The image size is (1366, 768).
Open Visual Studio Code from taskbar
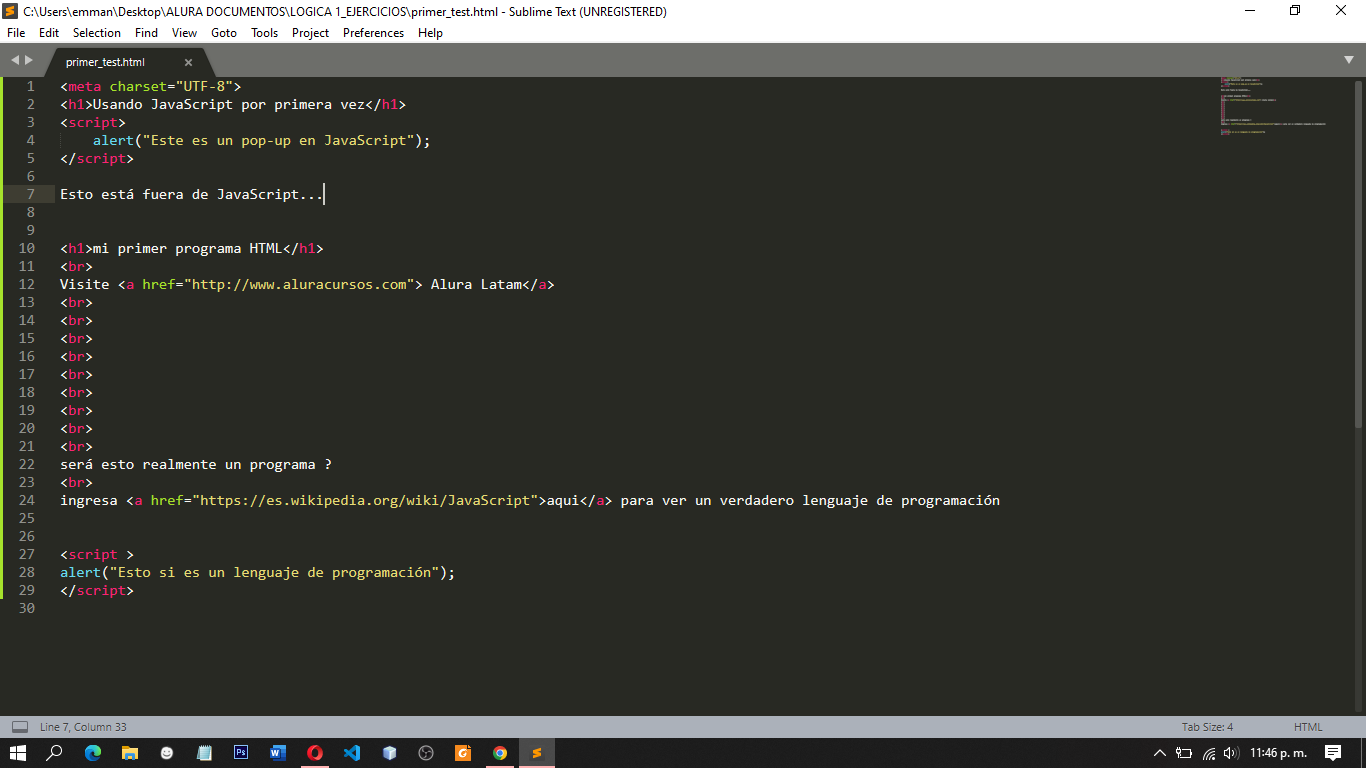[352, 753]
